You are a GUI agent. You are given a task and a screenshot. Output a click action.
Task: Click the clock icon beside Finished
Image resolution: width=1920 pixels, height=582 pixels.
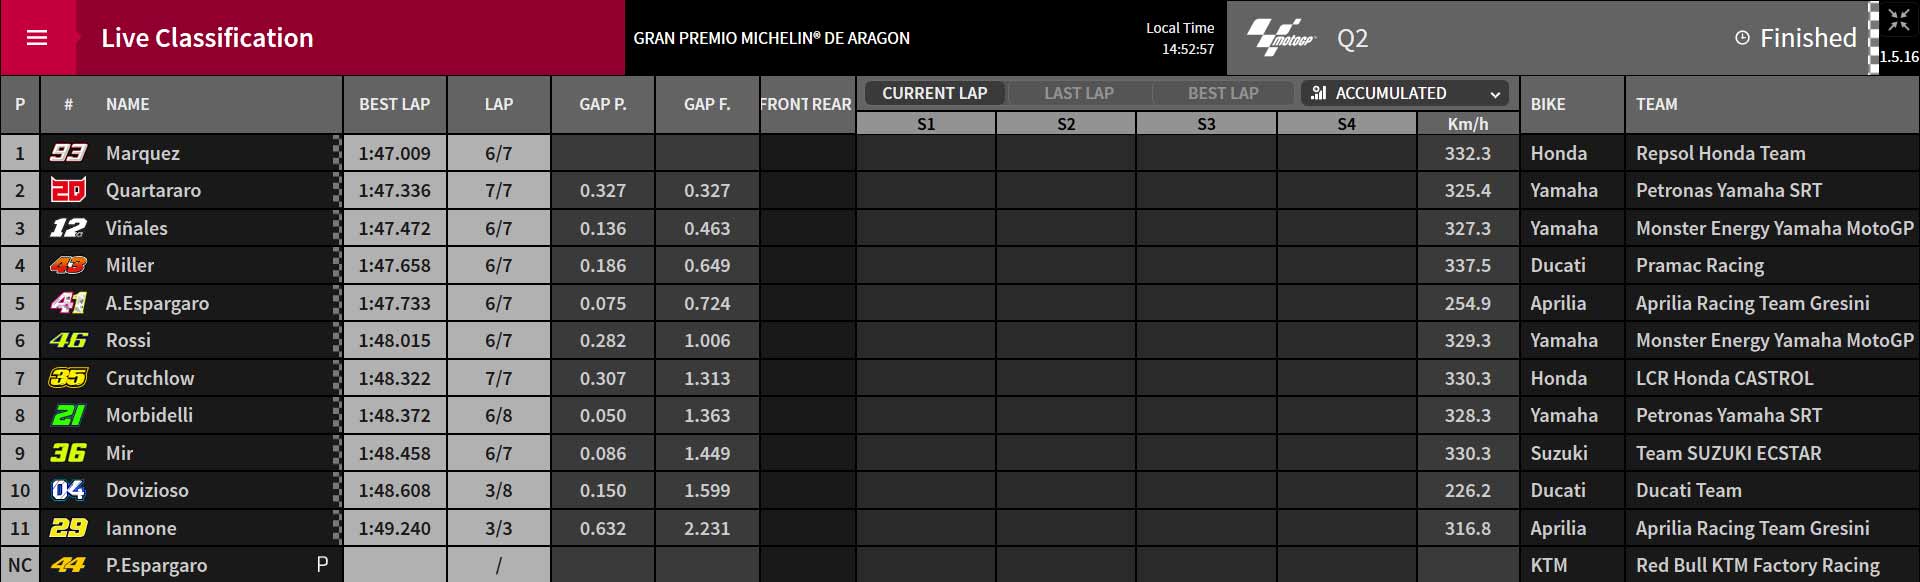pos(1742,38)
